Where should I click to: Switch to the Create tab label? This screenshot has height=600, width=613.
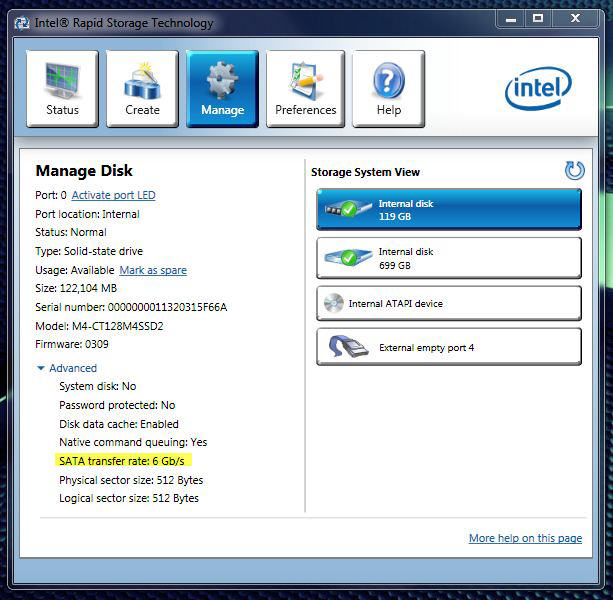tap(142, 110)
